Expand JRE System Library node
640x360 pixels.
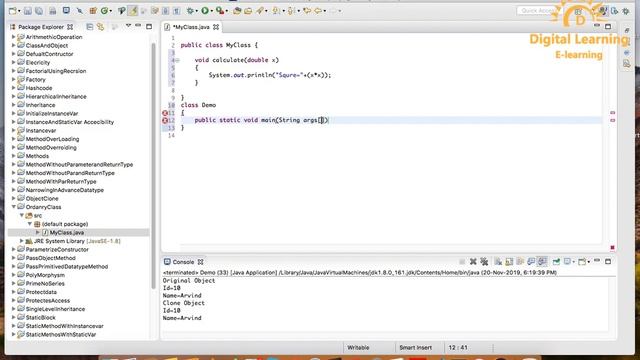coord(22,241)
